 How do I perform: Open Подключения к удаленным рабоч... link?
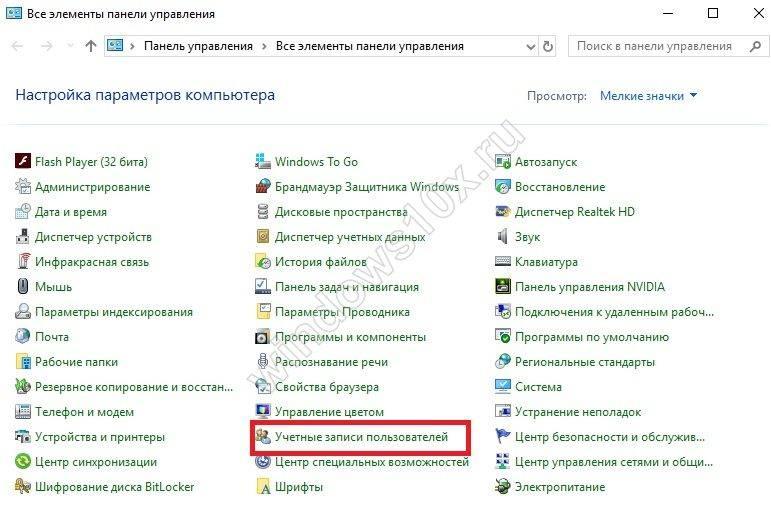click(x=614, y=312)
